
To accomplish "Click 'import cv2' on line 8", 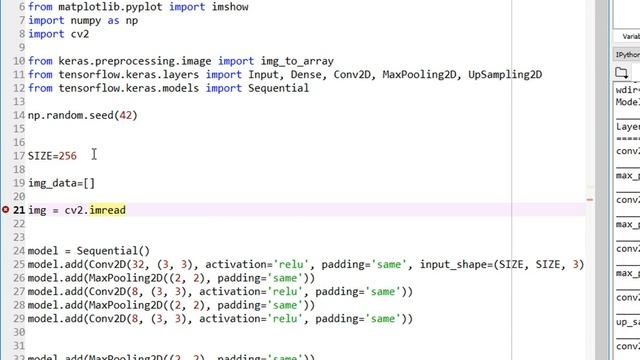I will coord(58,34).
